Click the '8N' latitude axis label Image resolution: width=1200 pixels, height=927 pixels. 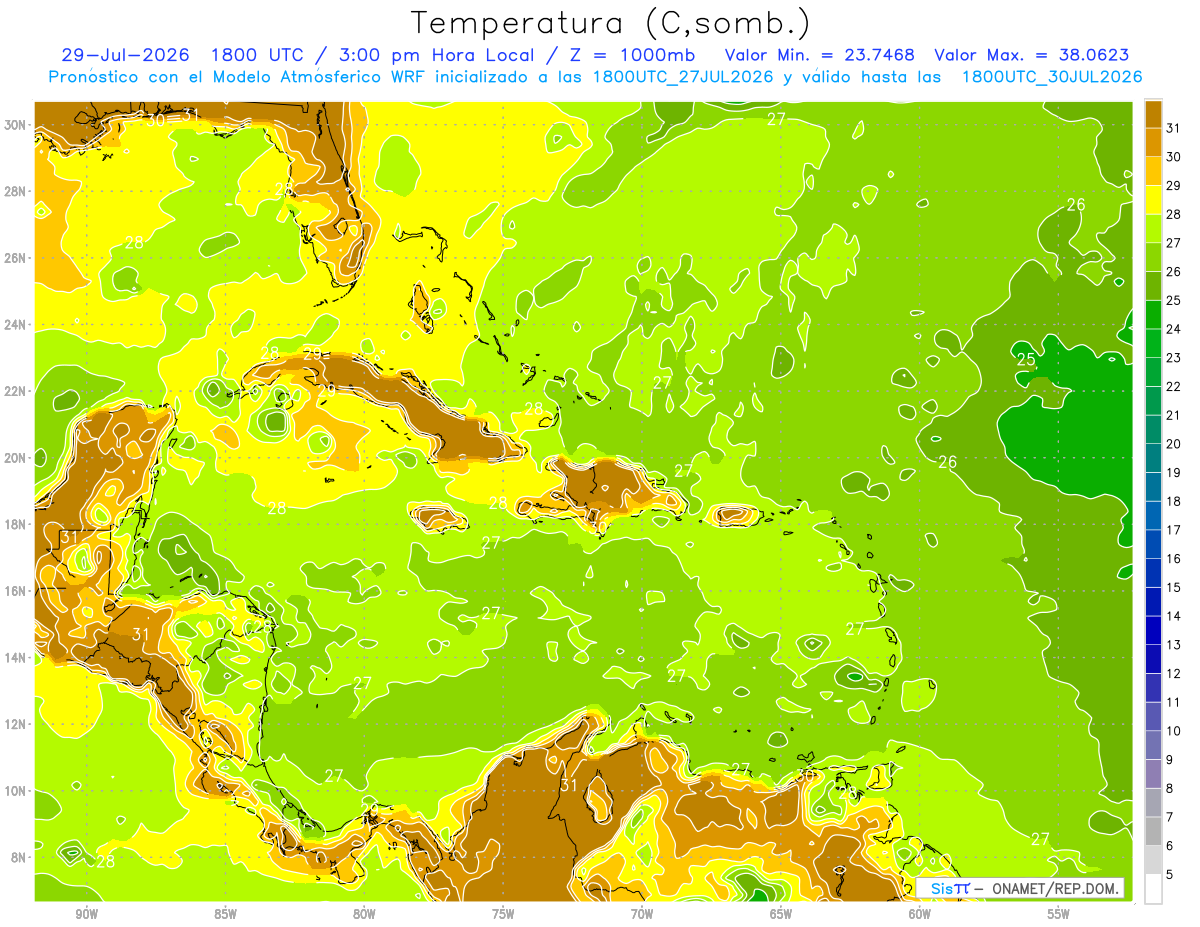pos(19,857)
